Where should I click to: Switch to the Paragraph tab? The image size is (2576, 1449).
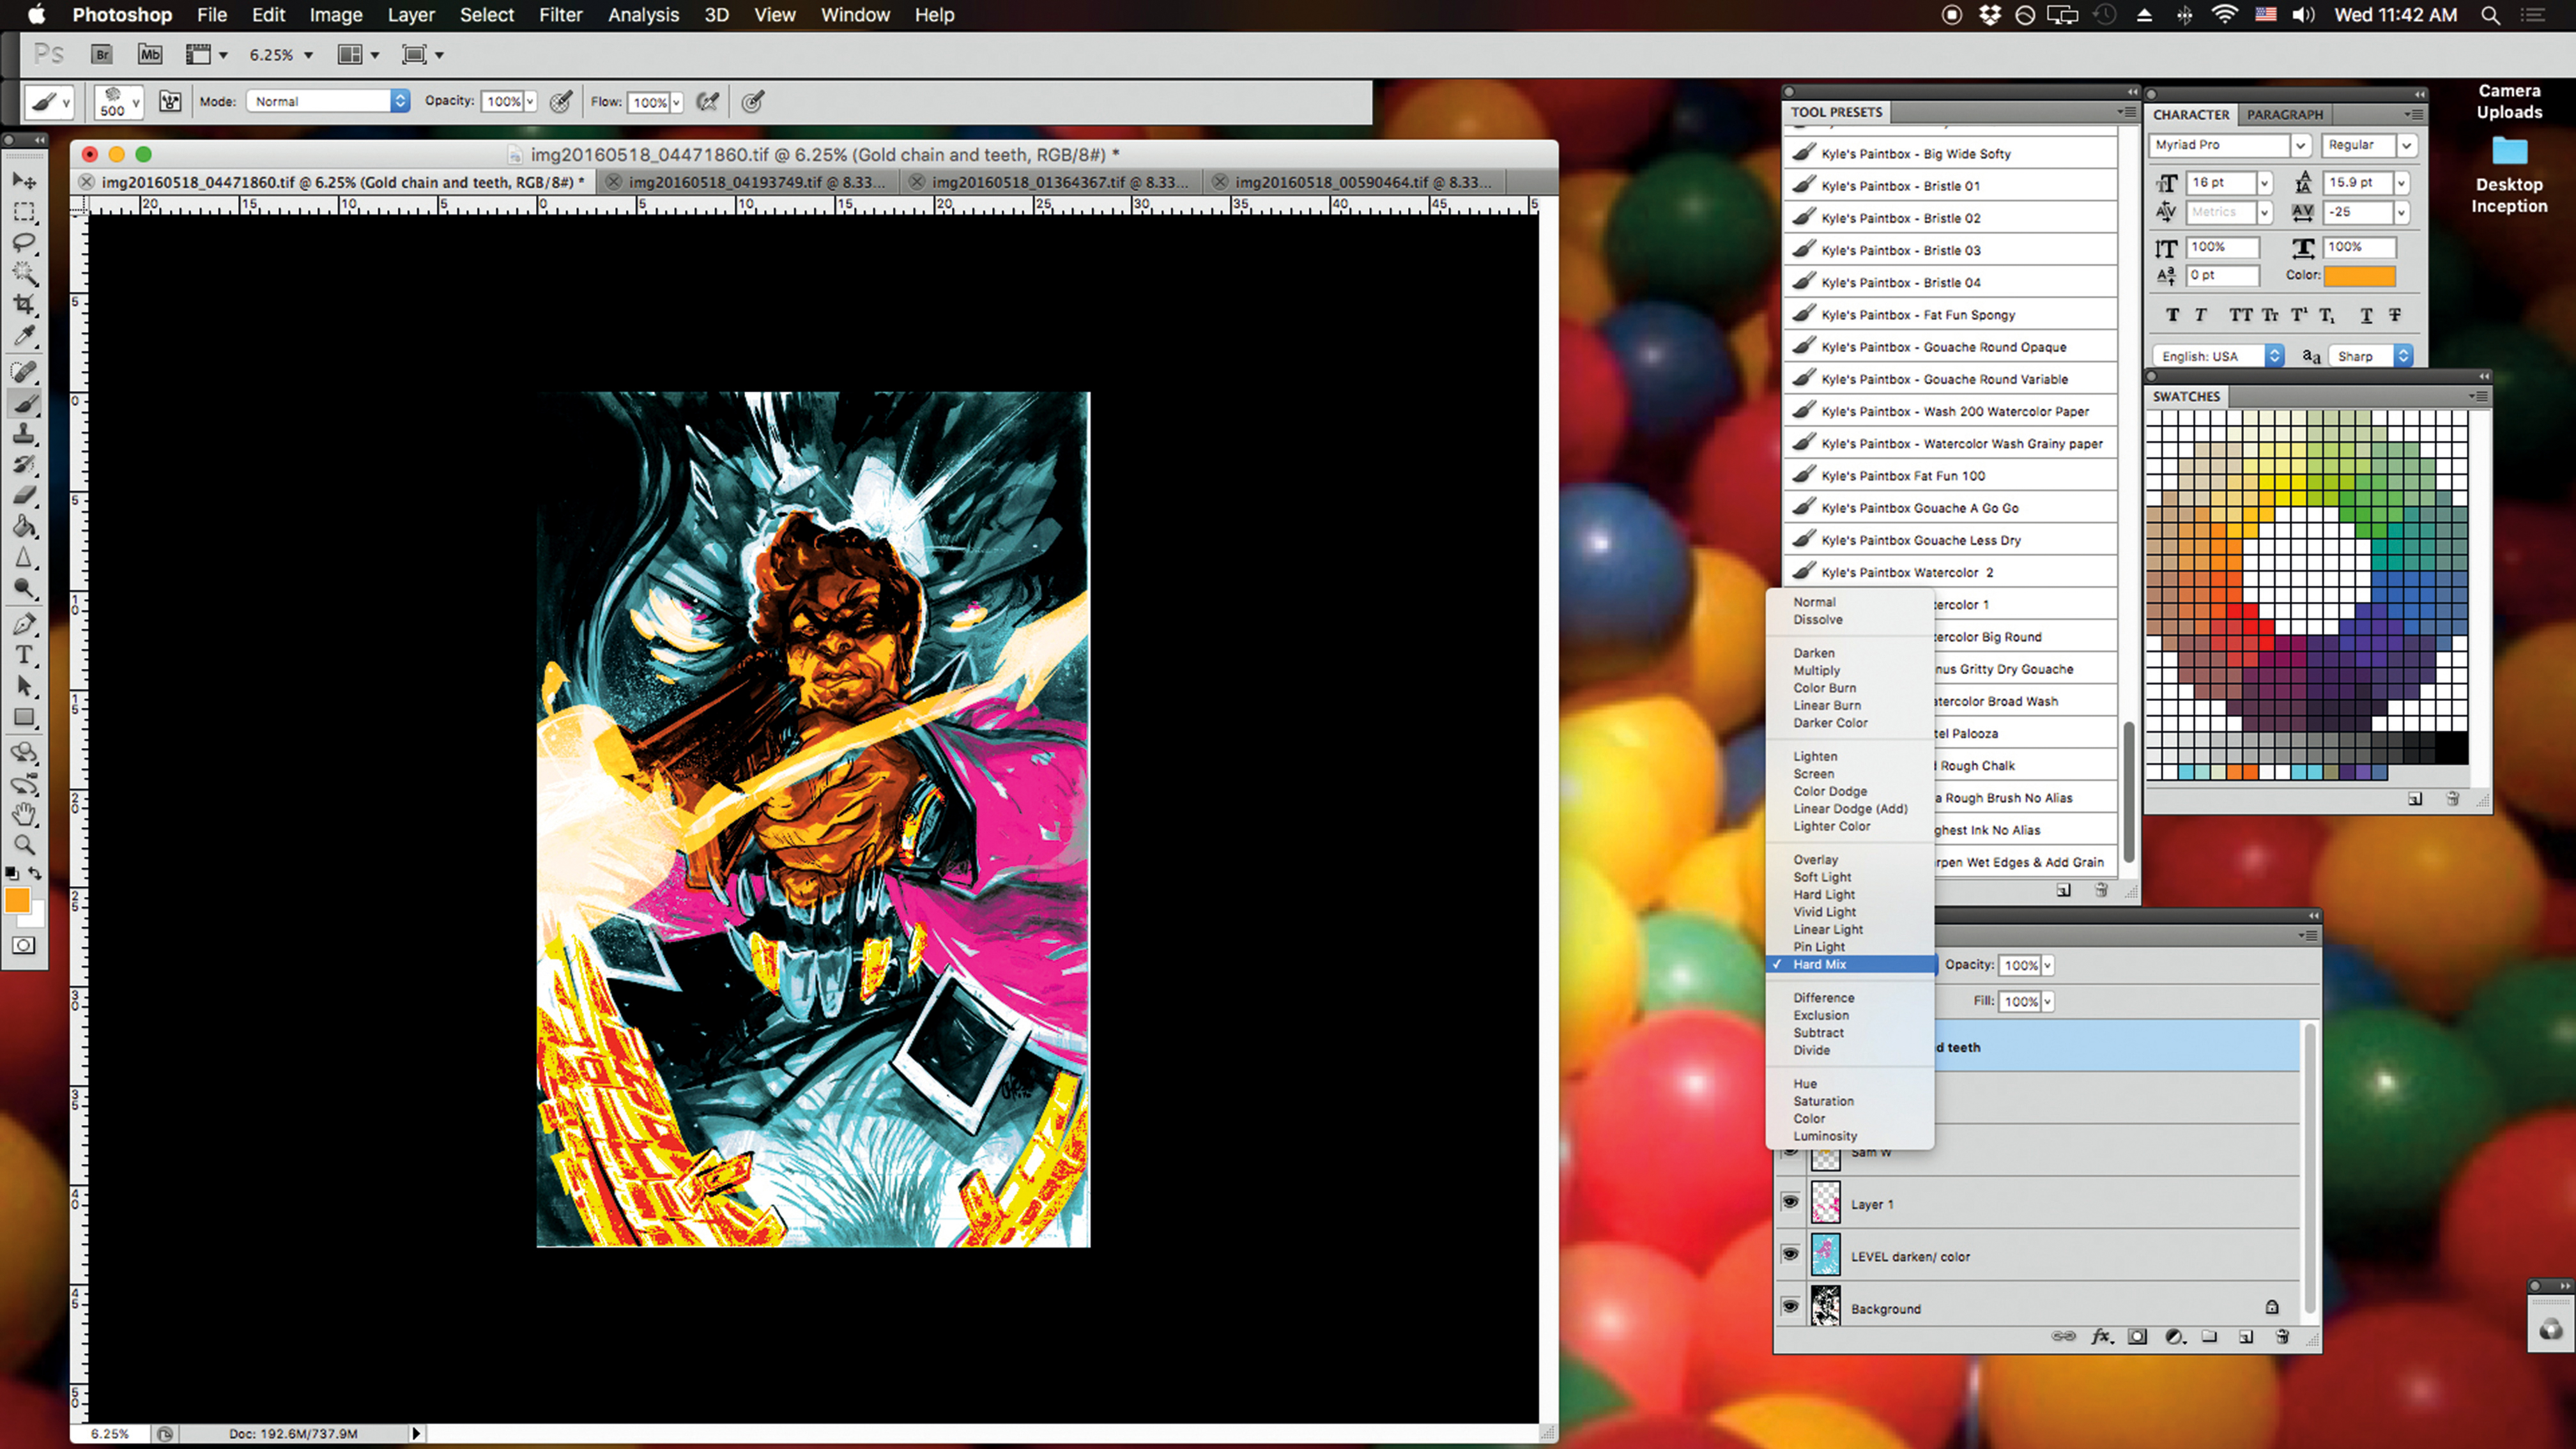tap(2285, 115)
